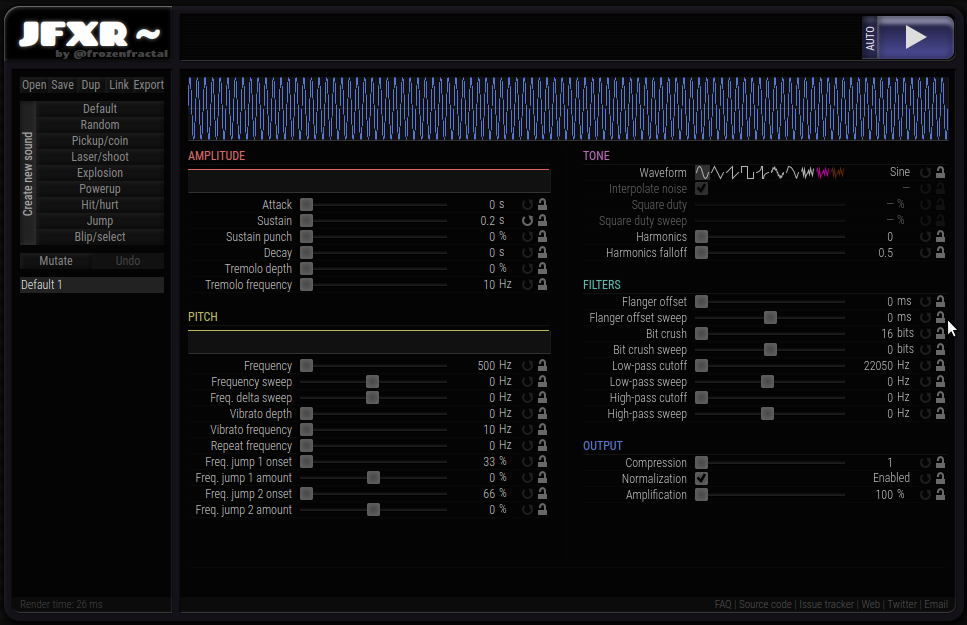Viewport: 967px width, 625px height.
Task: Choose the Triangle waveform icon
Action: point(717,172)
